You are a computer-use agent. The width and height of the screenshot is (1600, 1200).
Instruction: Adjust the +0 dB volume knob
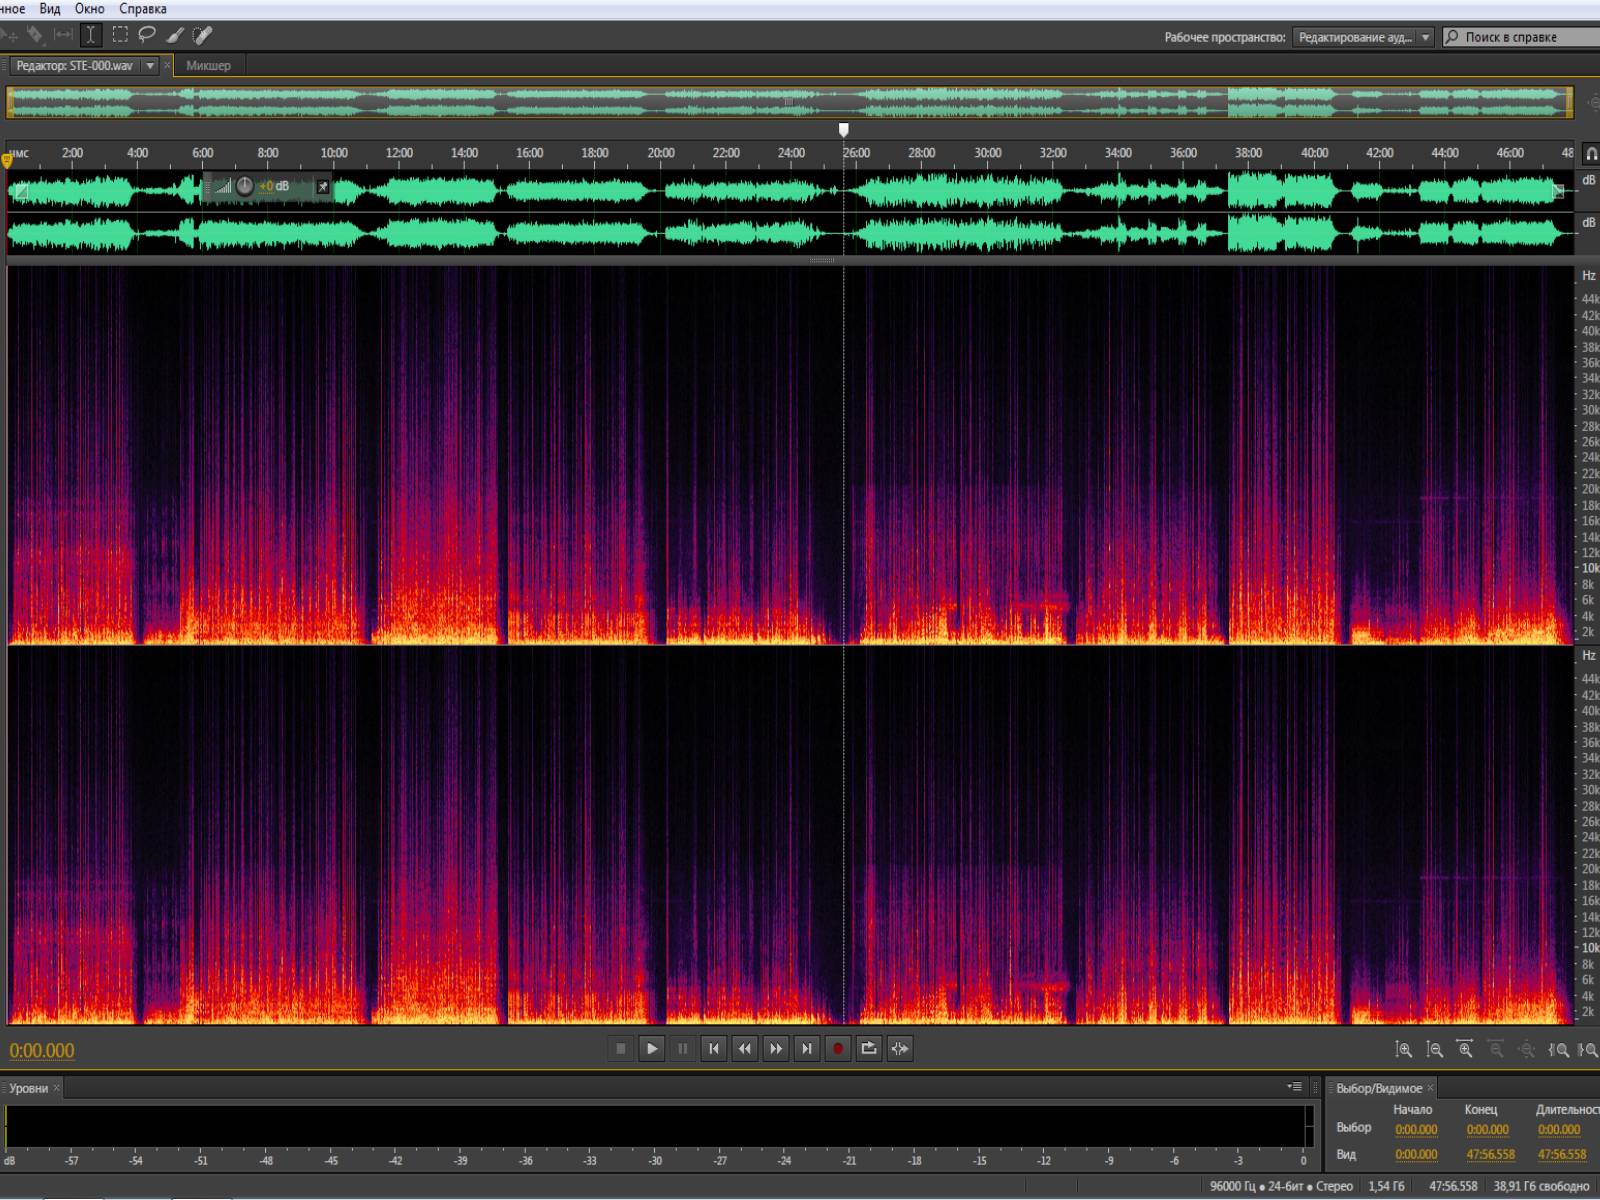click(245, 186)
